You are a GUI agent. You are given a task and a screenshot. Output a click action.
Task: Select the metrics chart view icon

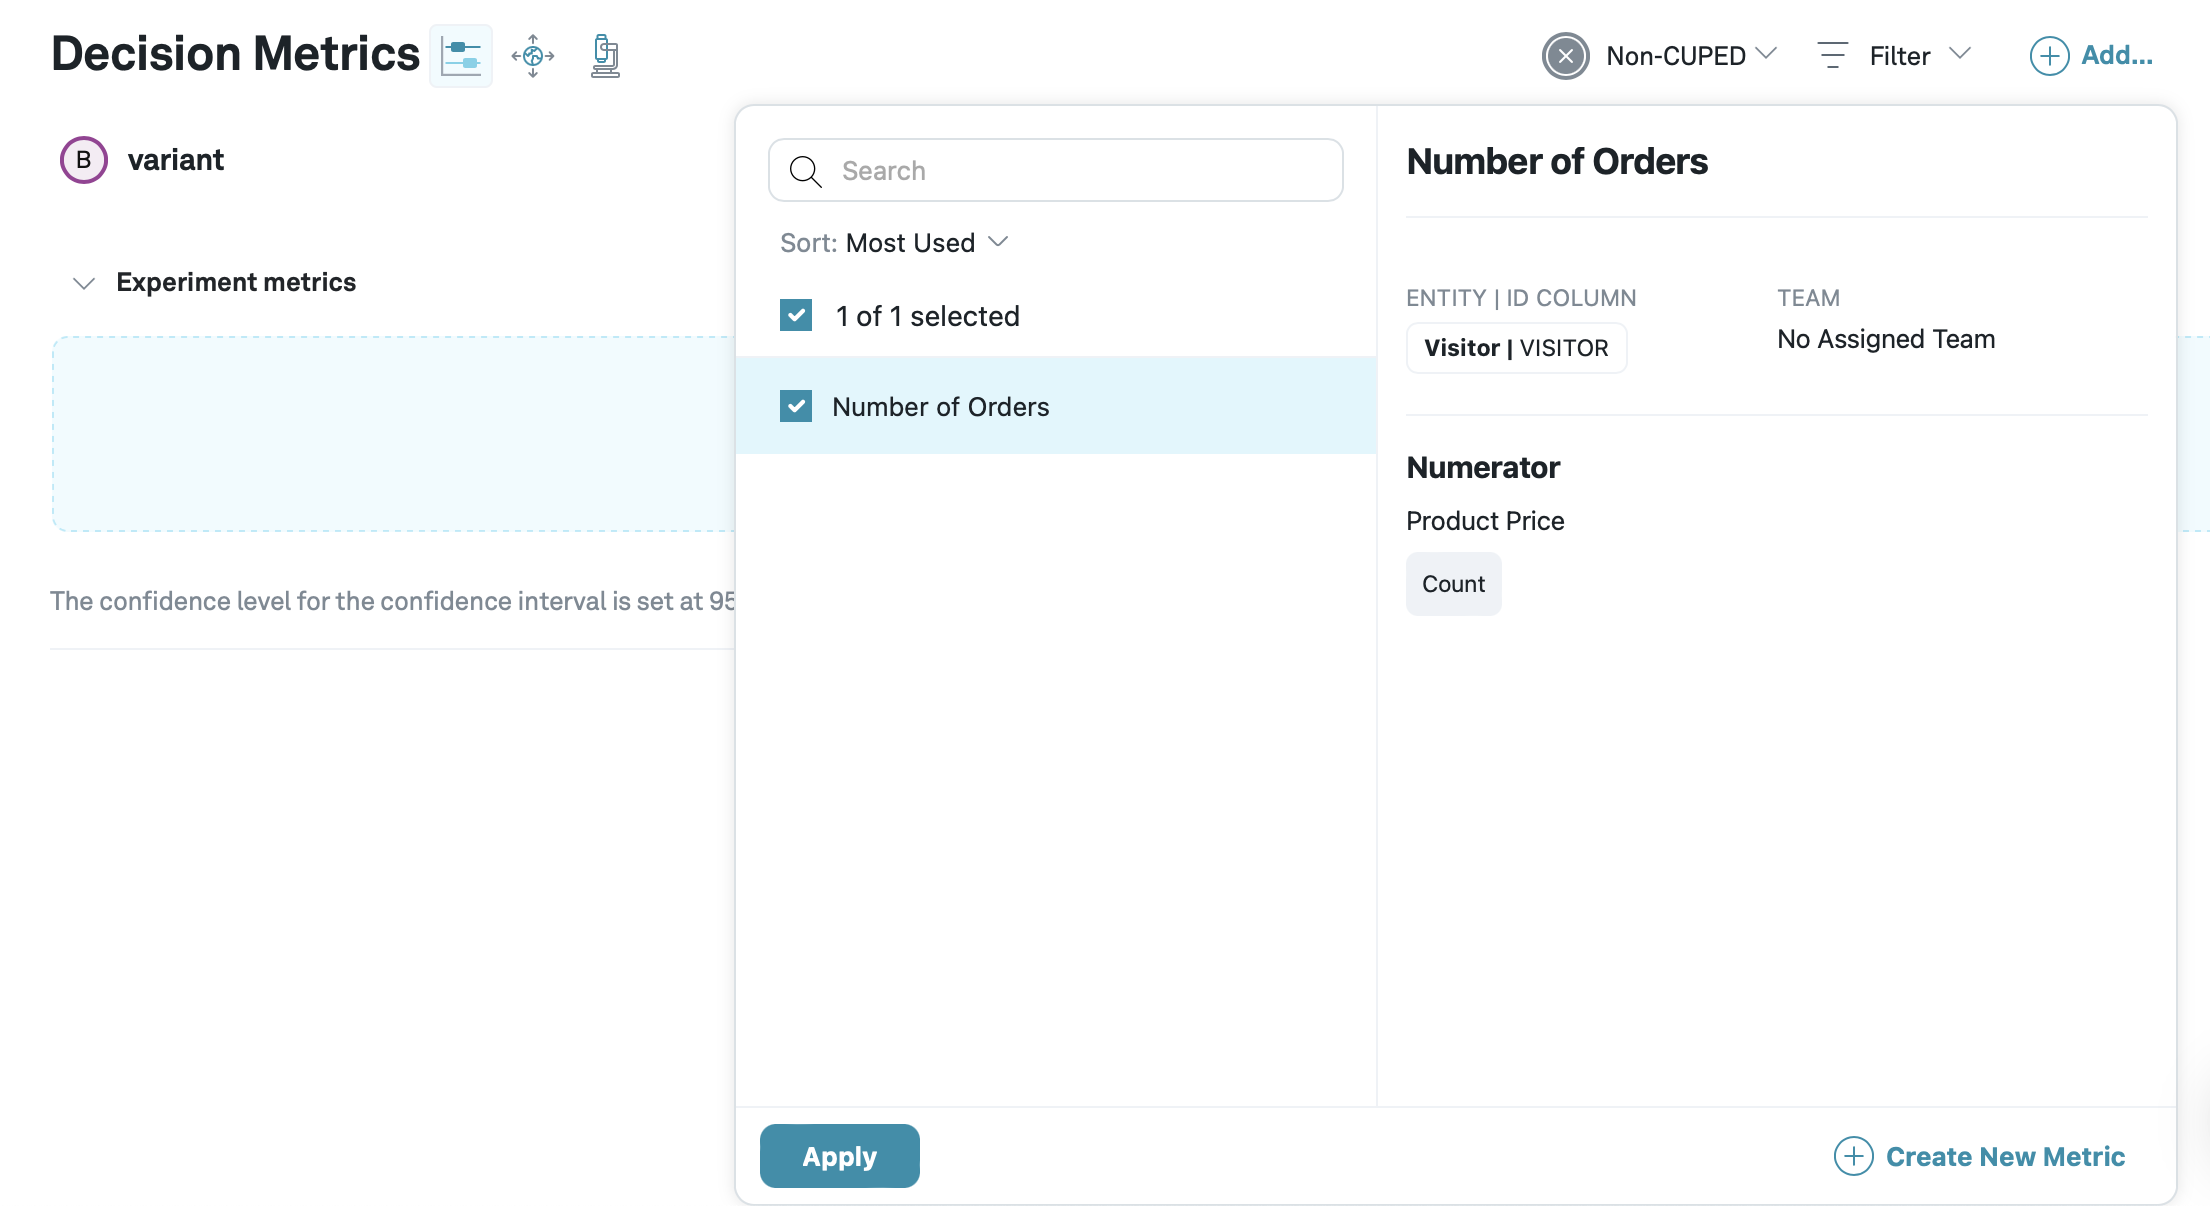click(461, 55)
